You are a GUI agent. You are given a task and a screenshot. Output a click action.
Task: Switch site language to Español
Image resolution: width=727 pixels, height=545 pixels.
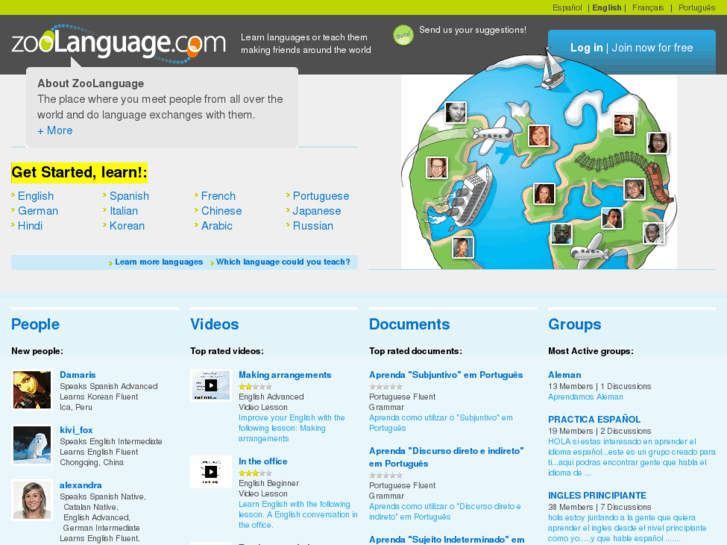click(x=567, y=7)
